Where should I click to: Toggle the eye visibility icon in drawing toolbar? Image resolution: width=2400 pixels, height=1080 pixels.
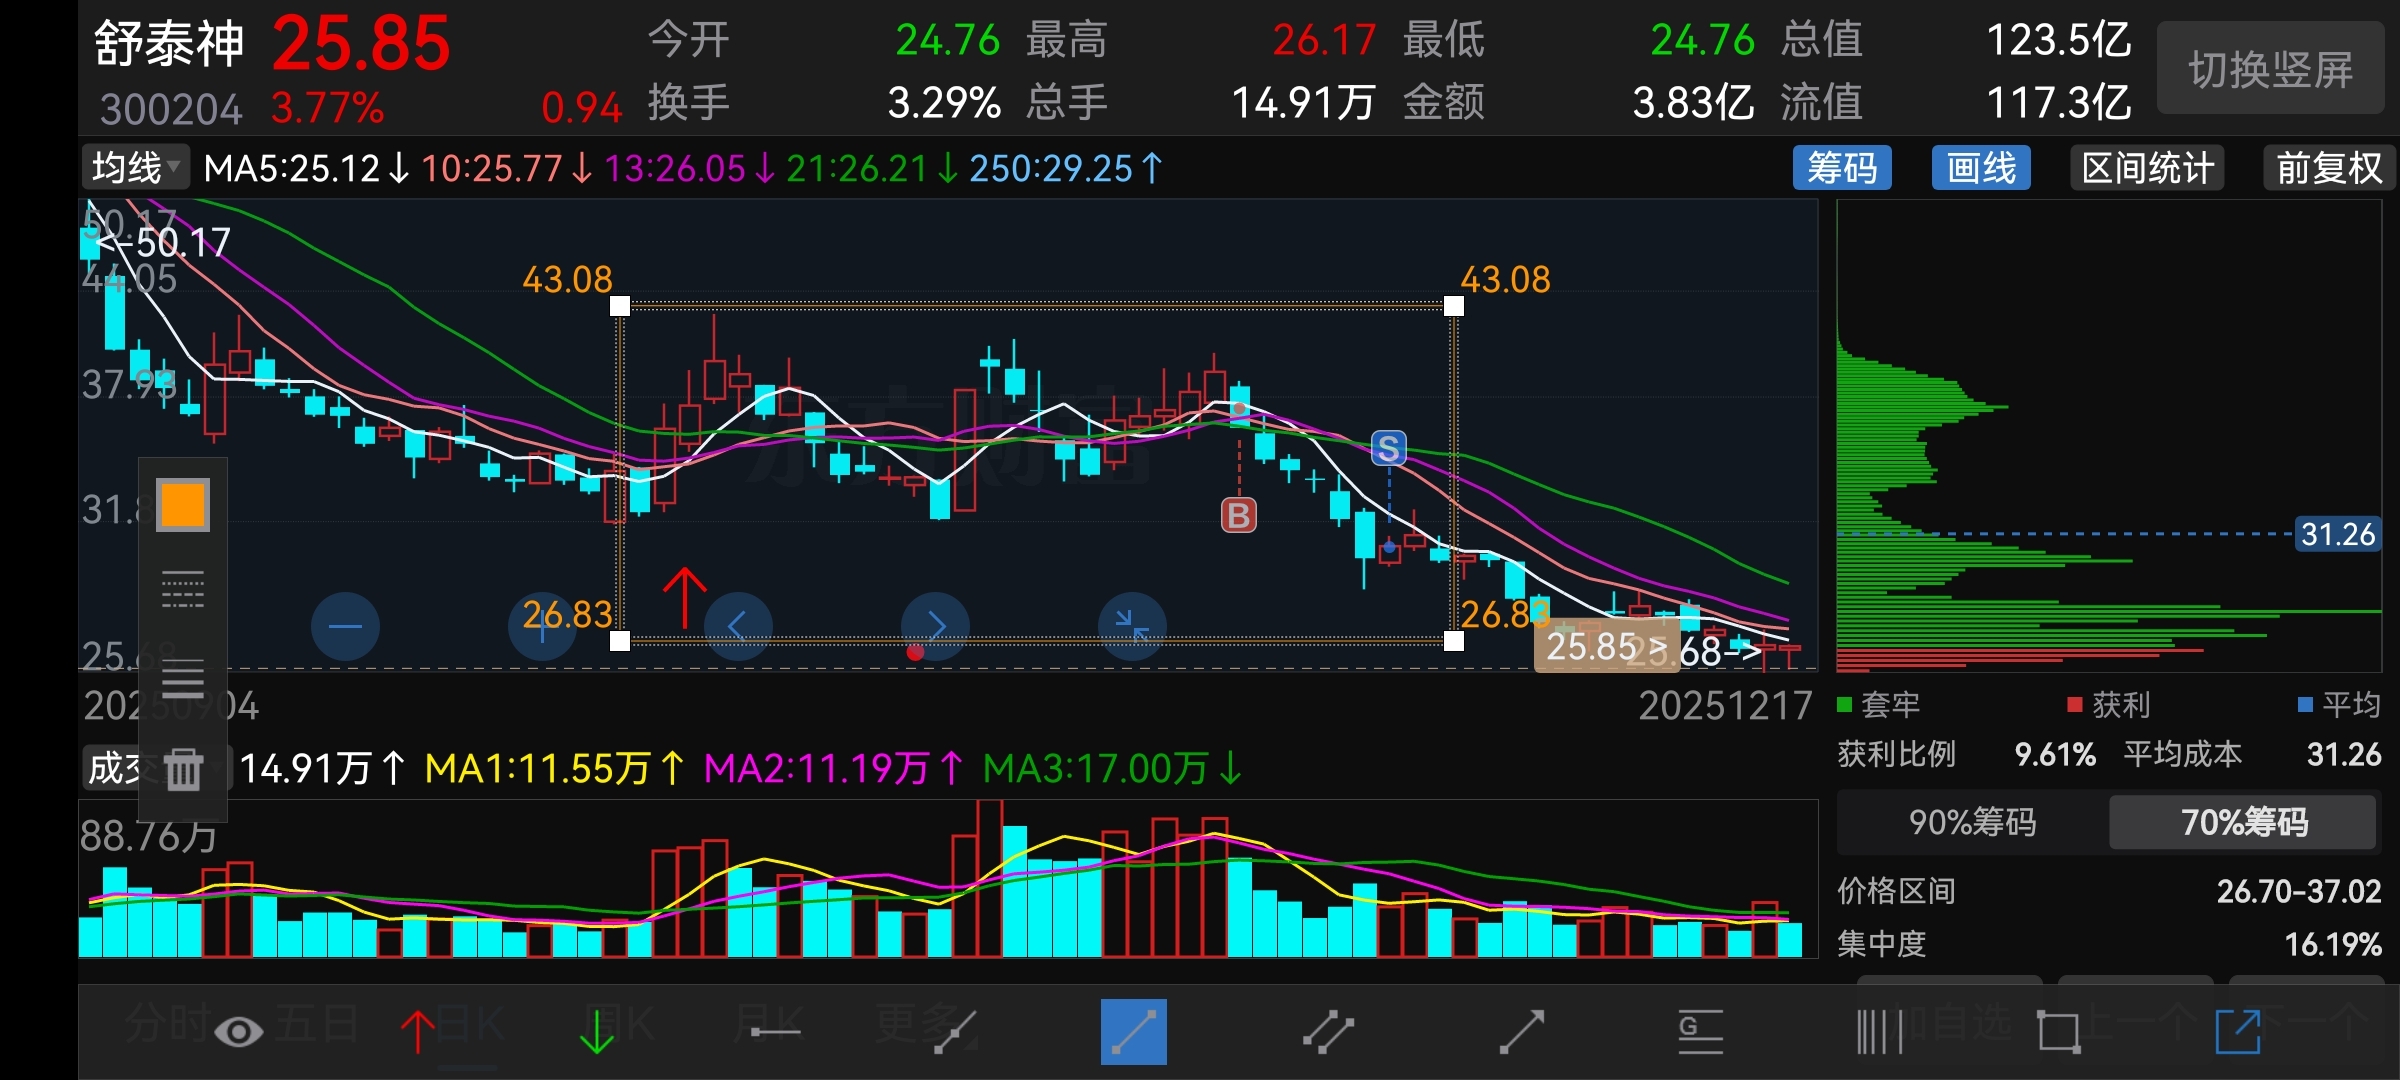(238, 1031)
